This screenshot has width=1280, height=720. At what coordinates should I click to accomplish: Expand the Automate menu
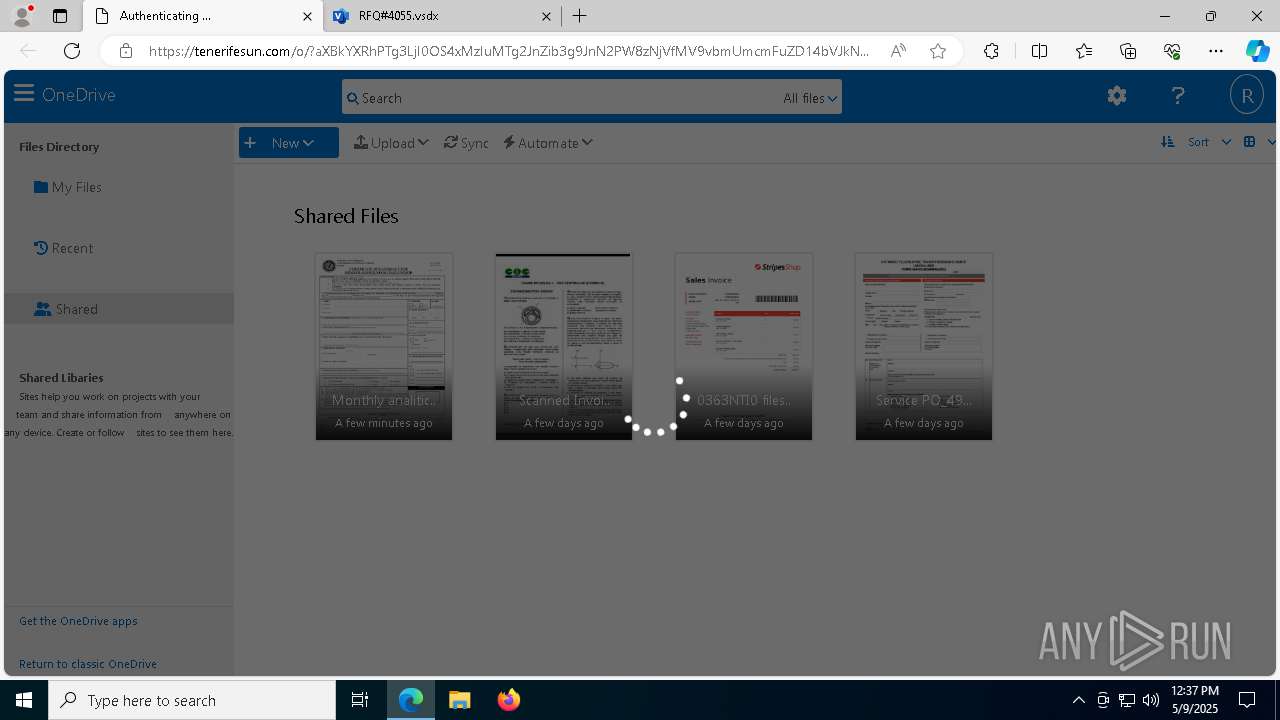(548, 143)
